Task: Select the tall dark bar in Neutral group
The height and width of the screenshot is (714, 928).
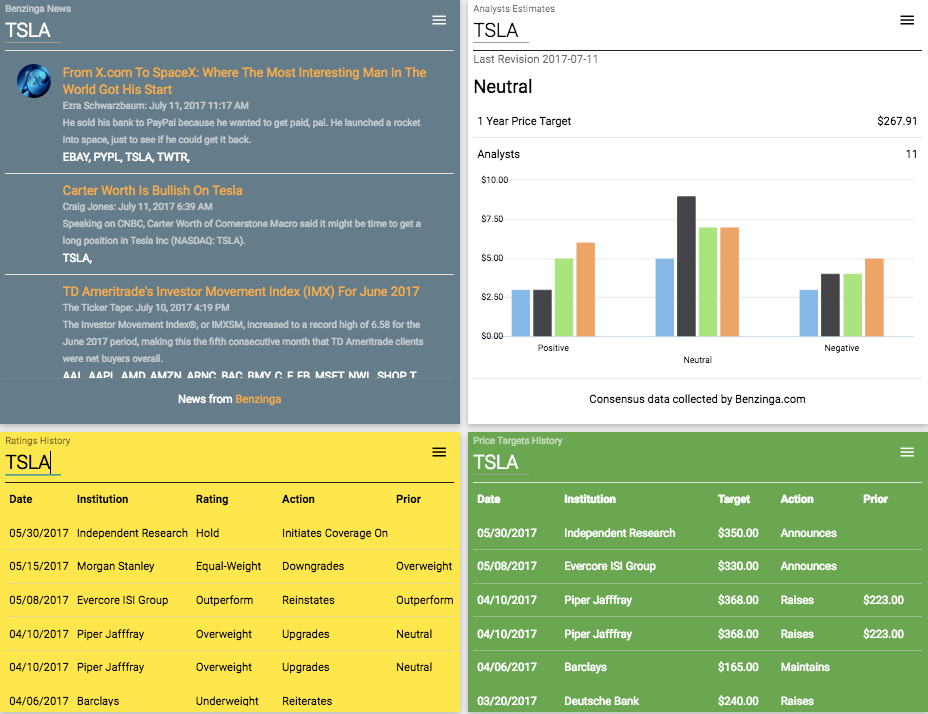Action: (687, 266)
